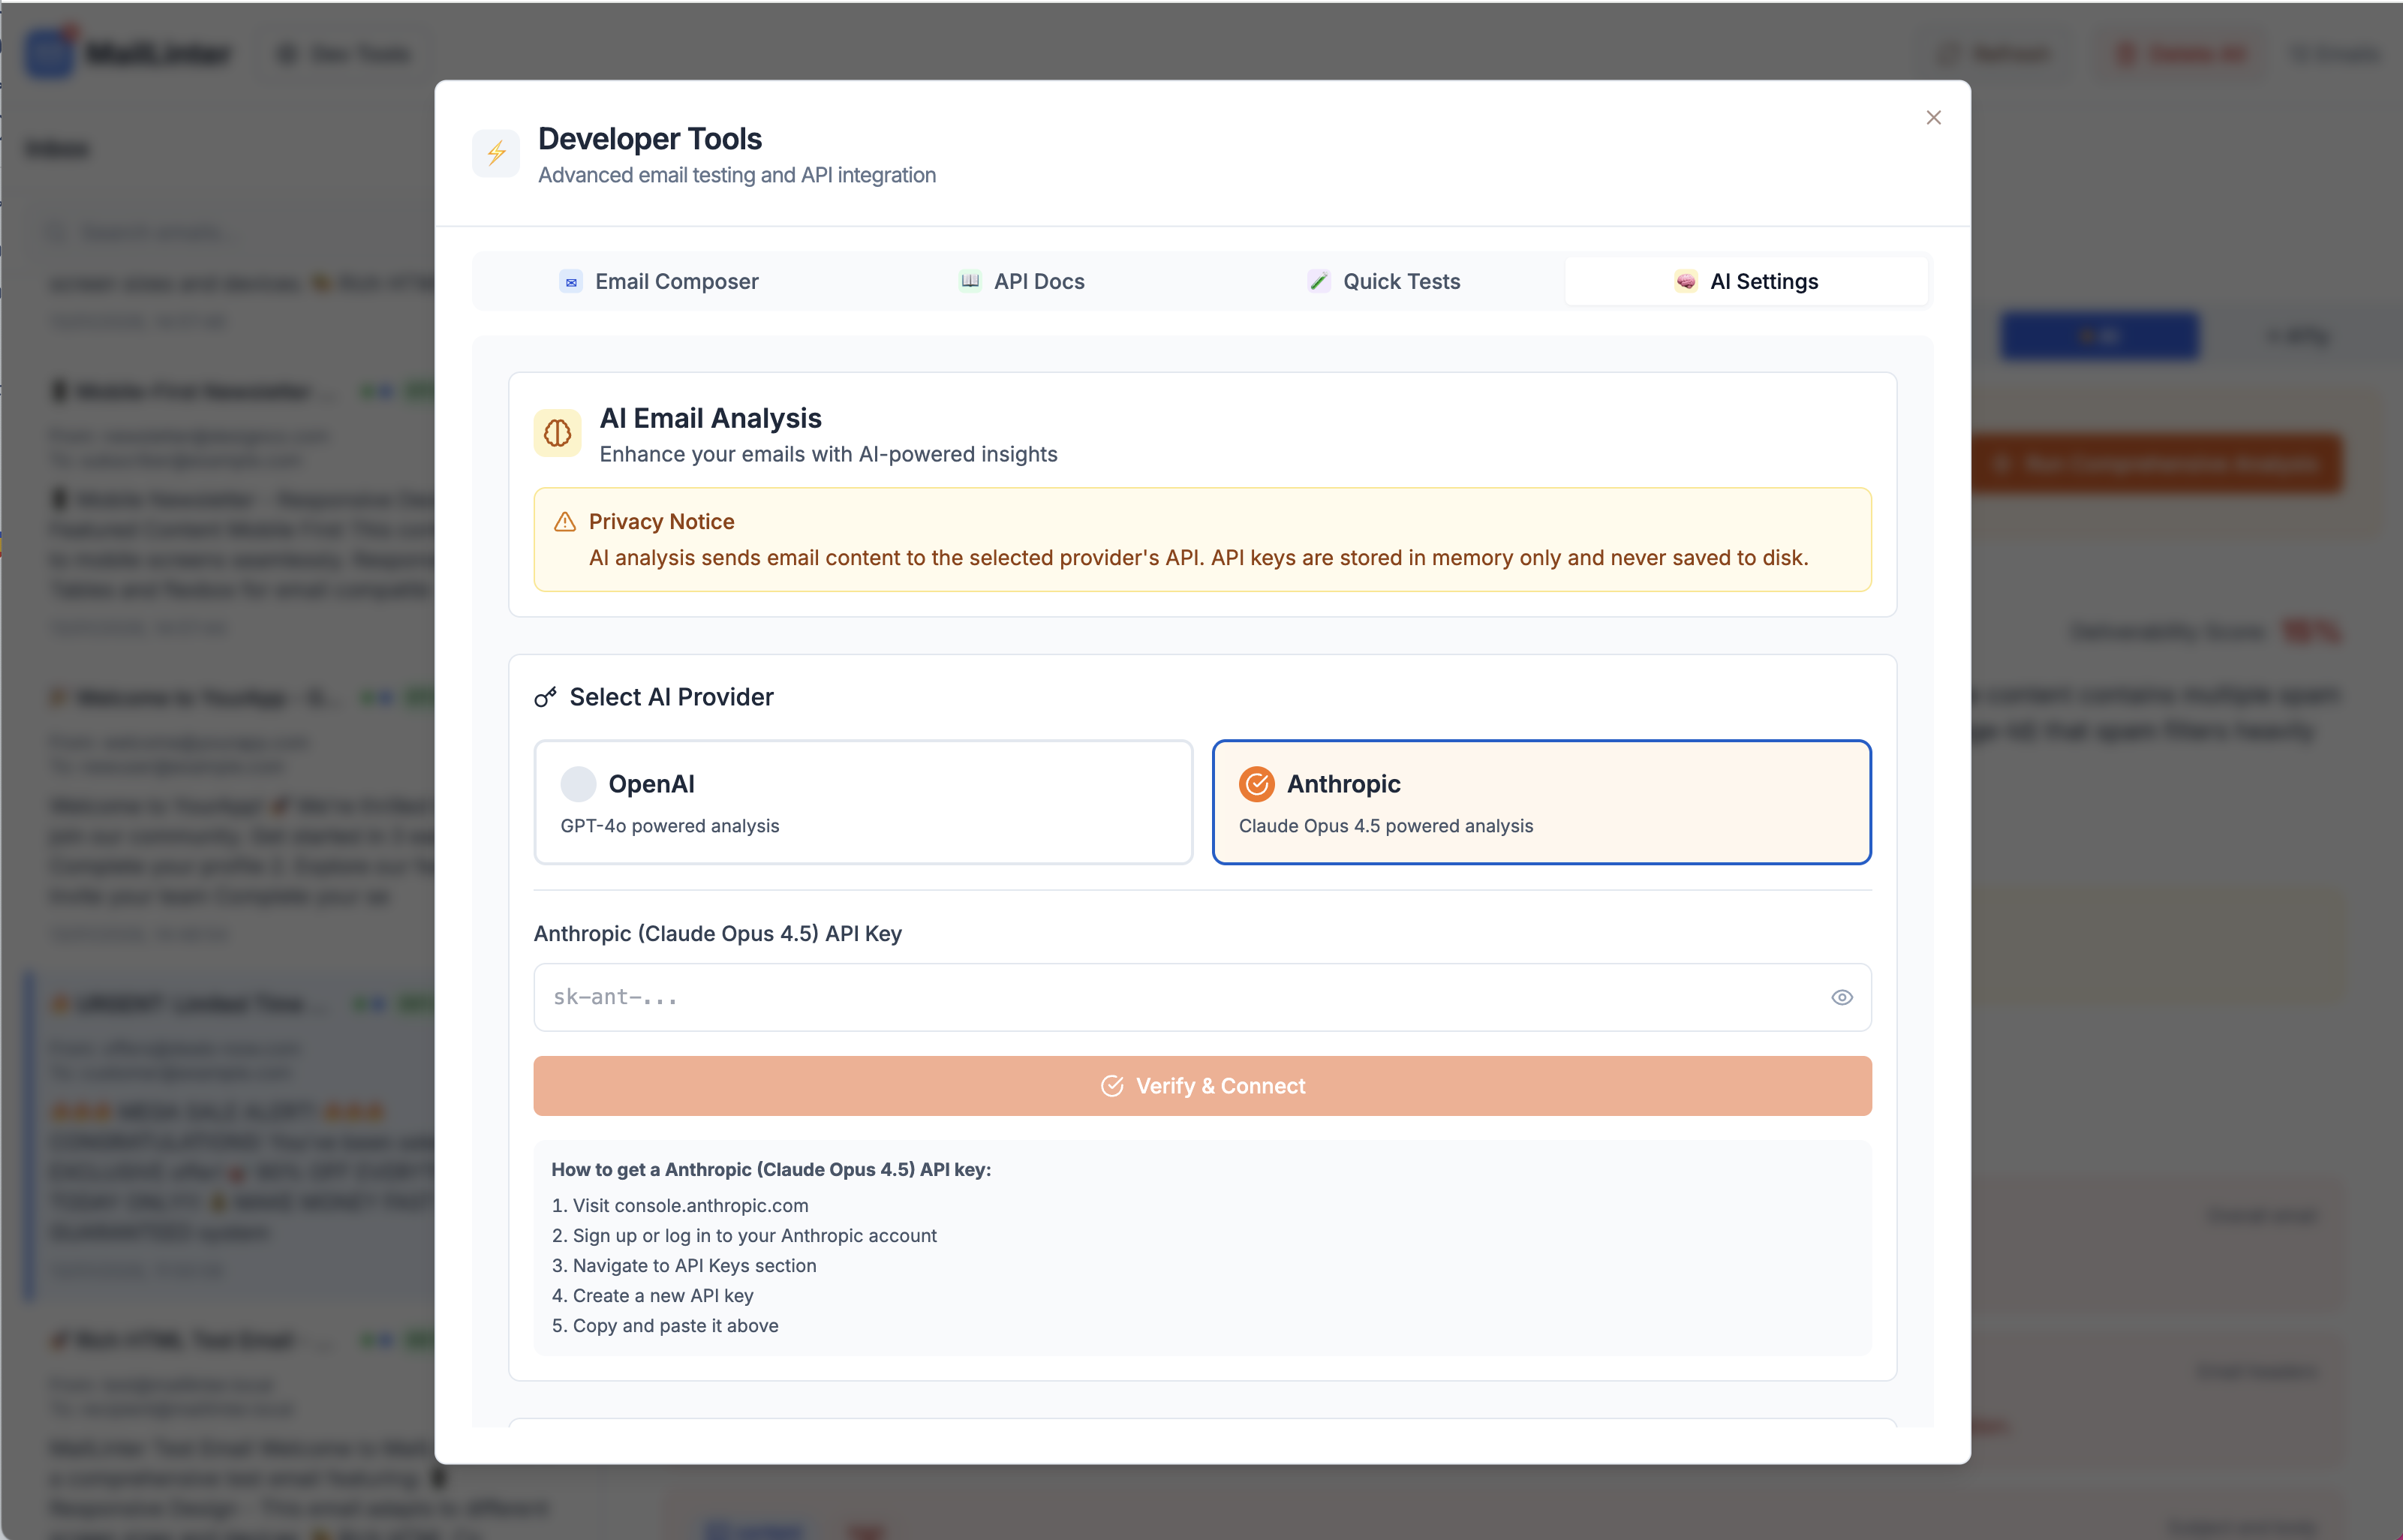Toggle API key visibility with the eye icon
This screenshot has height=1540, width=2403.
[x=1842, y=997]
